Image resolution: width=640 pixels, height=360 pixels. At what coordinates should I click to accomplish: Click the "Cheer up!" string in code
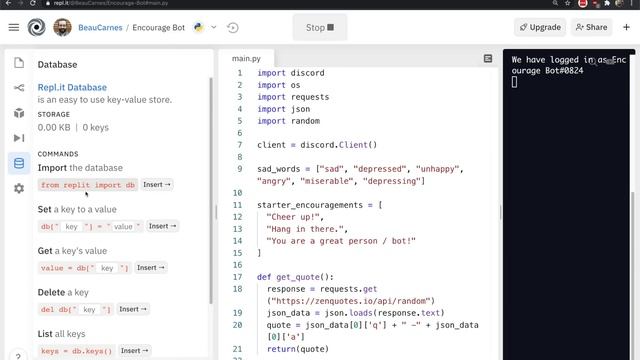293,217
